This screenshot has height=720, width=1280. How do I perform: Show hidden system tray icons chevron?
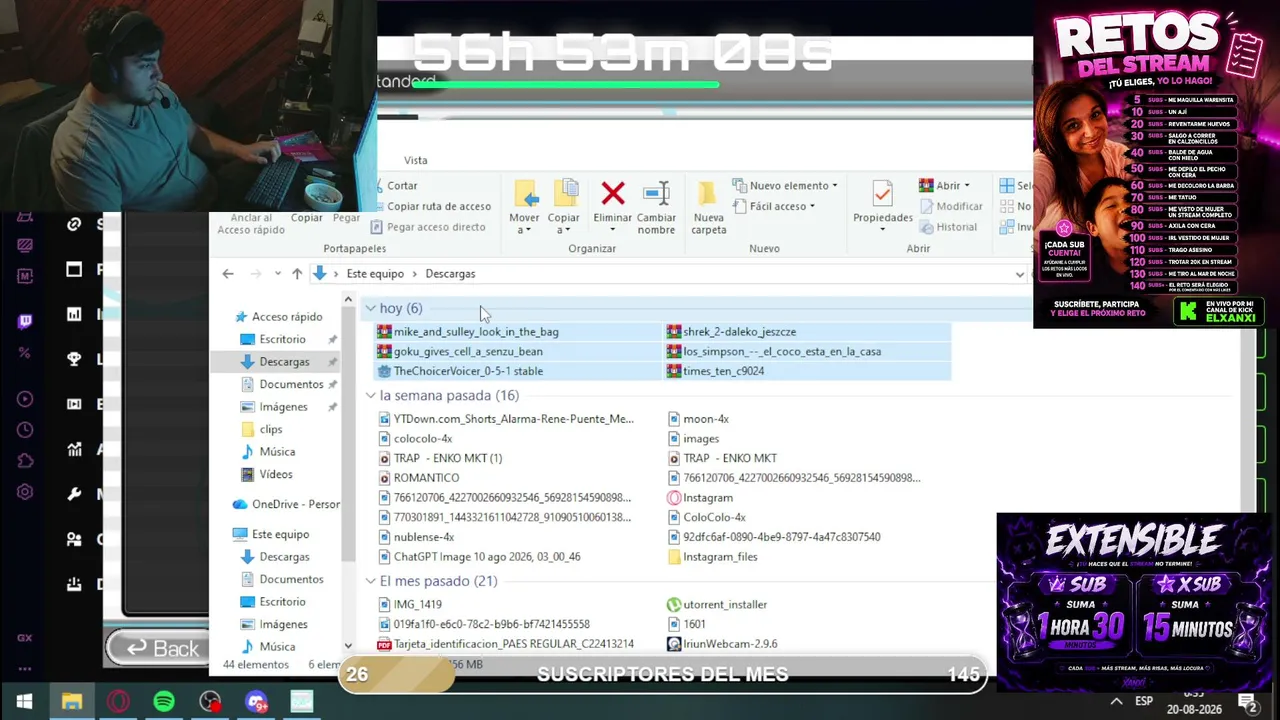coord(1116,702)
